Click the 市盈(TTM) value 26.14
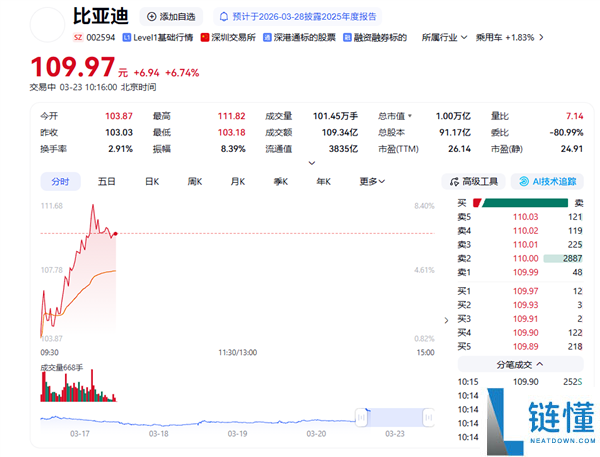The width and height of the screenshot is (600, 457). (x=460, y=149)
